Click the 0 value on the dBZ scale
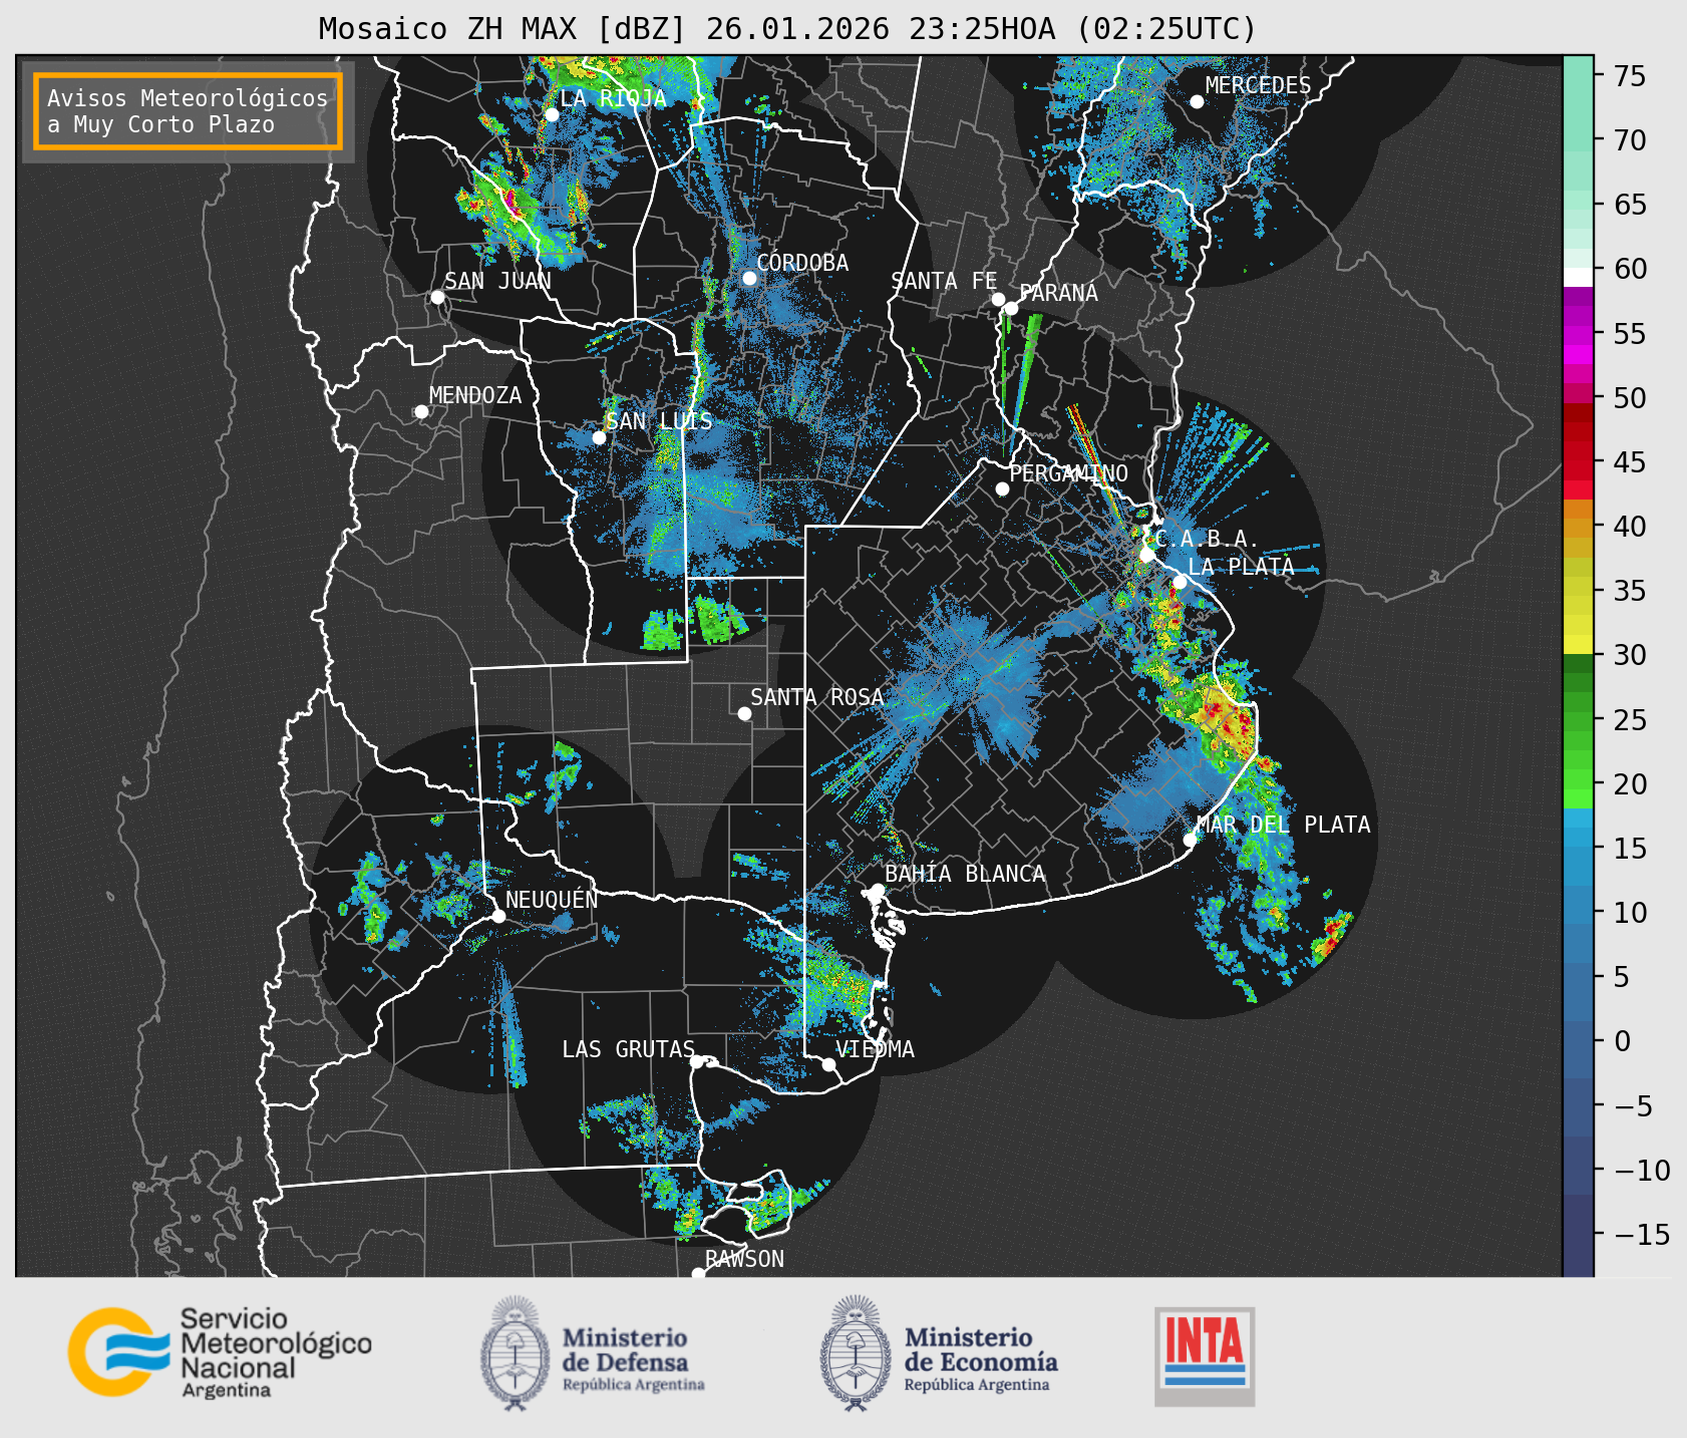 pyautogui.click(x=1621, y=1041)
